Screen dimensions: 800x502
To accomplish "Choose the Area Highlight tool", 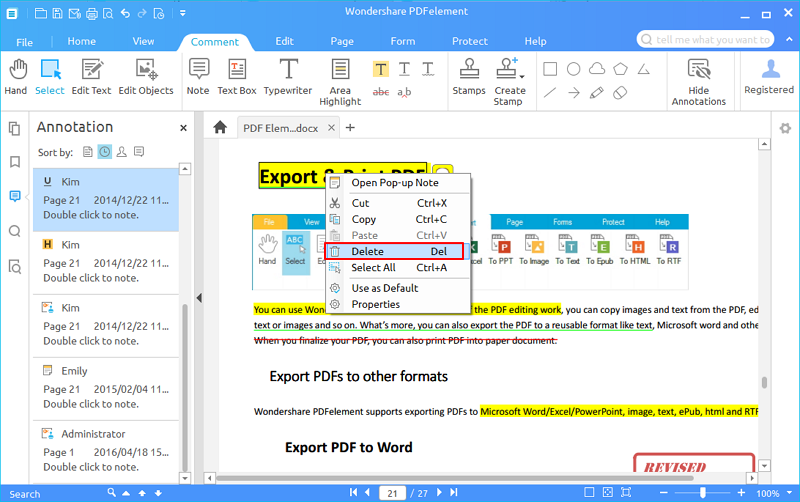I will tap(340, 82).
